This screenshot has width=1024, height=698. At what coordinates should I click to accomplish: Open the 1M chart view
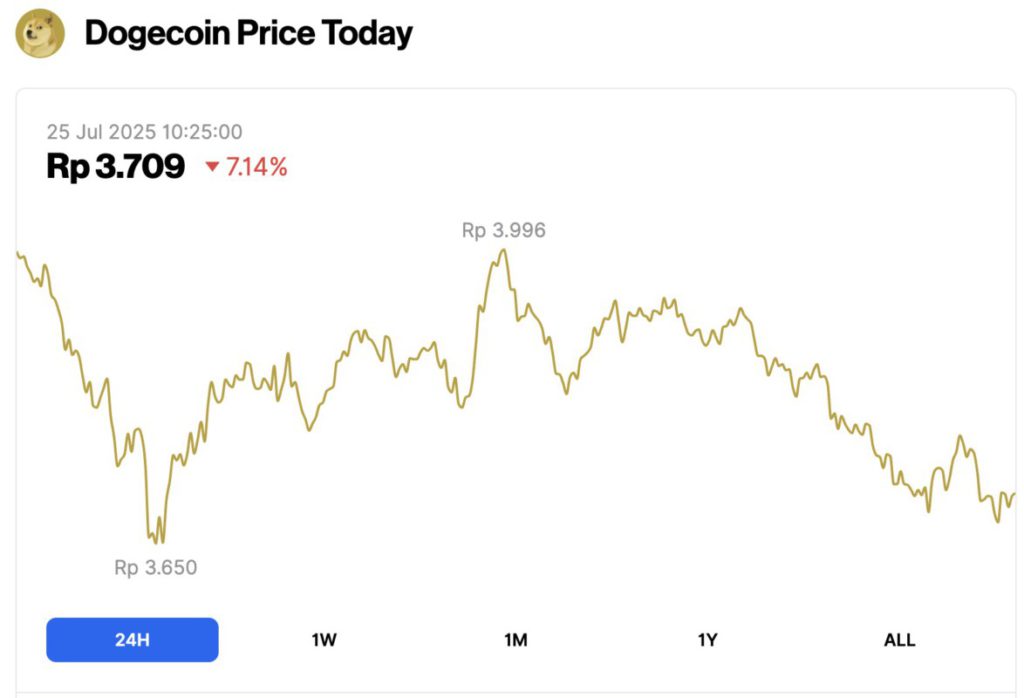coord(515,639)
